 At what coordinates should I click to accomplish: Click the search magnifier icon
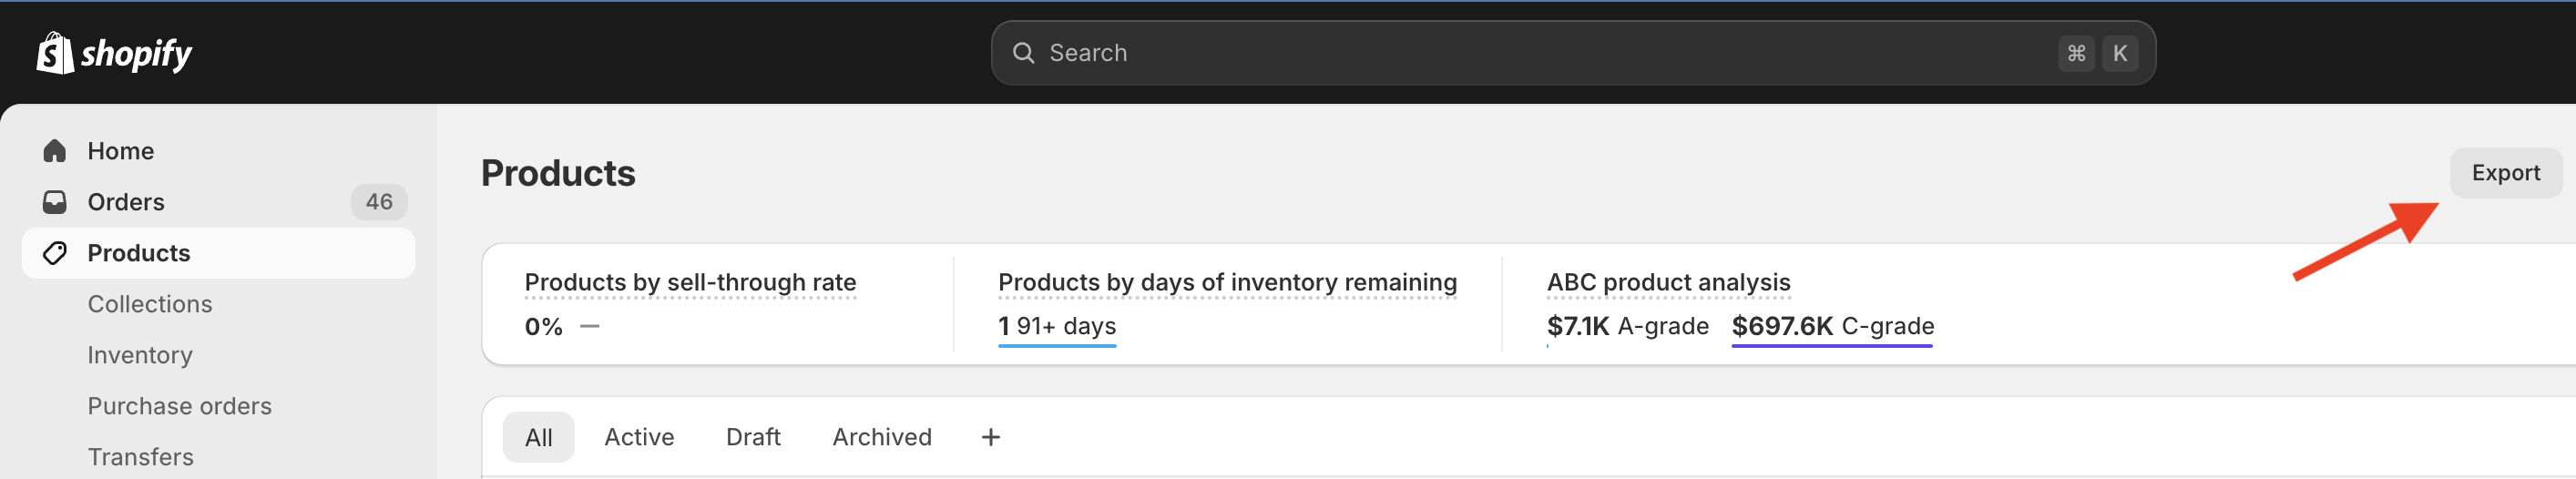(1023, 53)
